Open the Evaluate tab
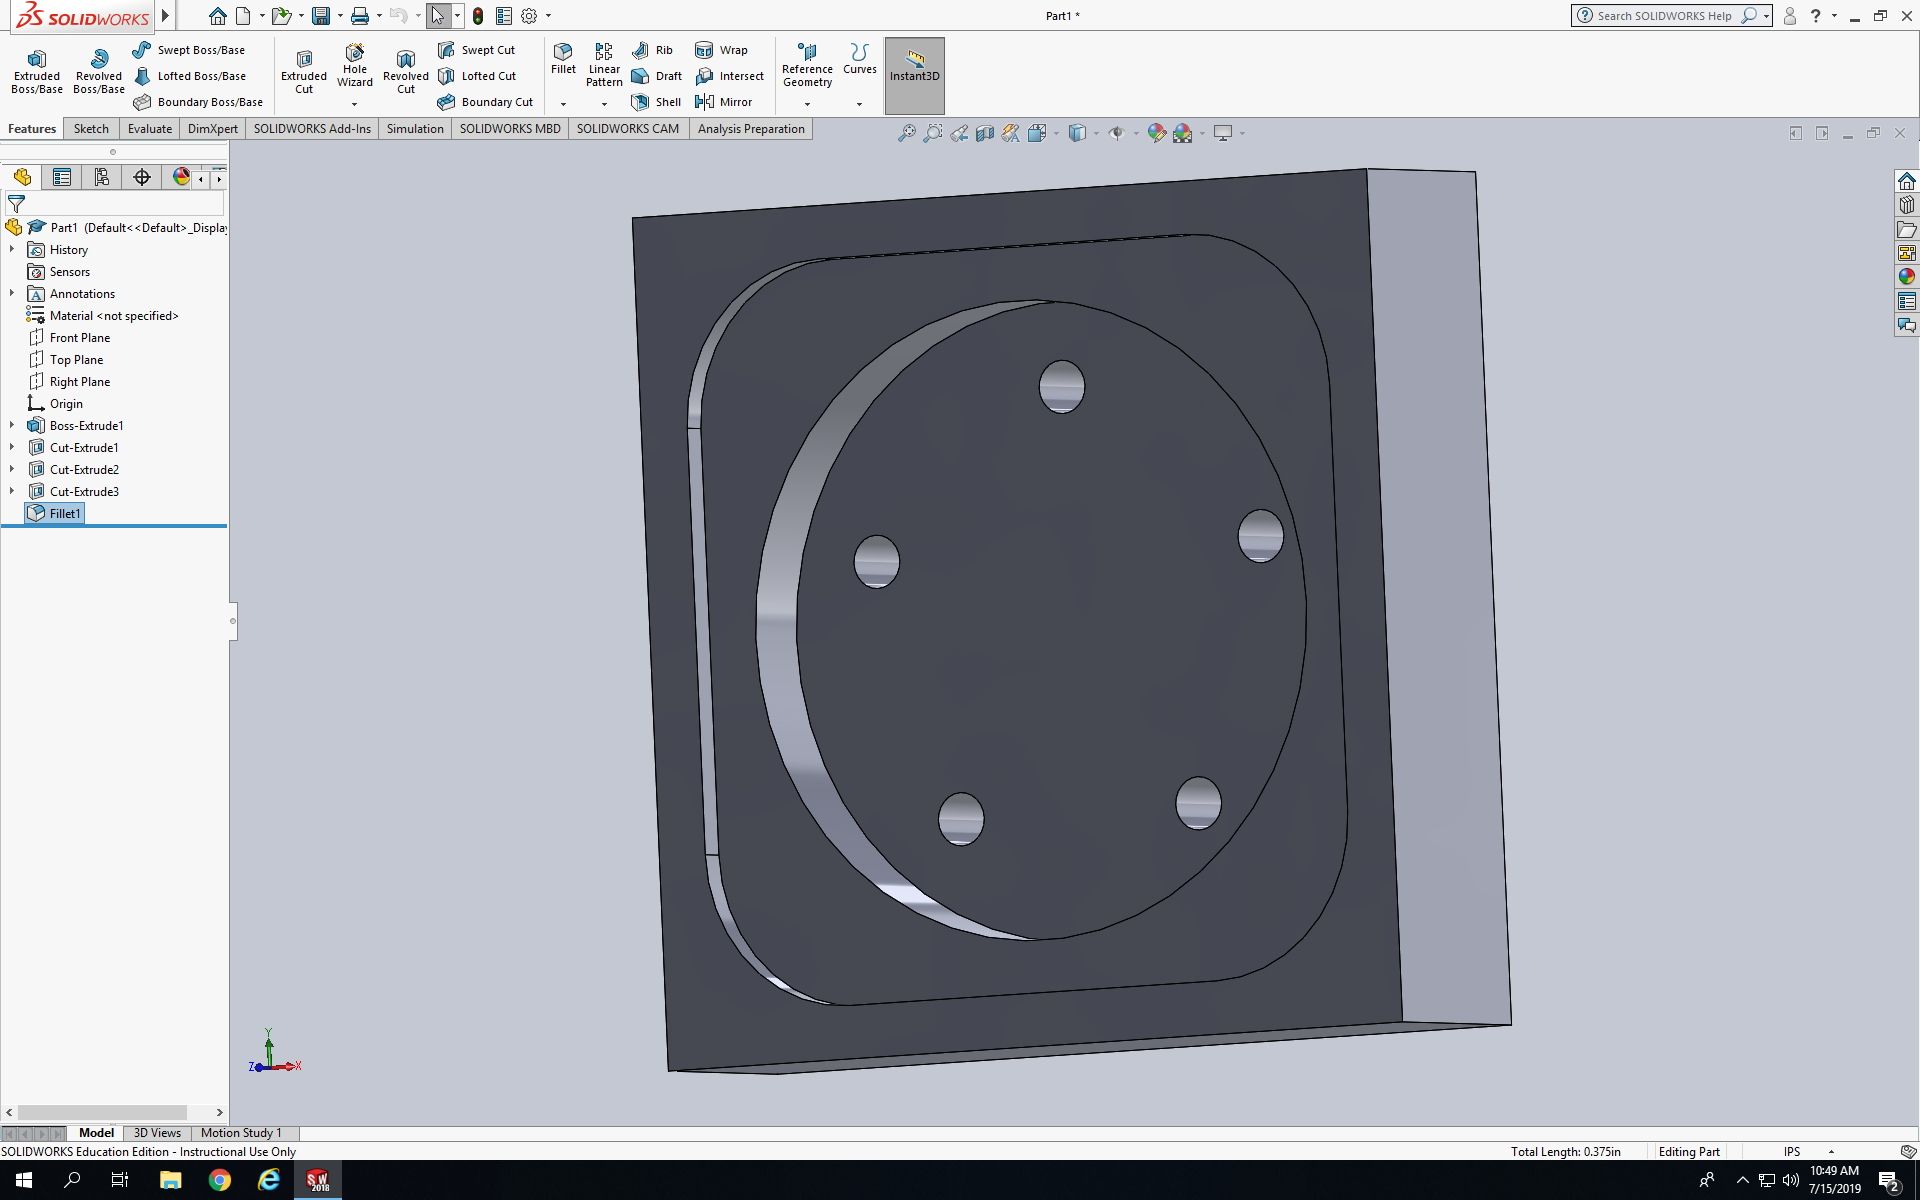Screen dimensions: 1920x1200 [x=150, y=129]
